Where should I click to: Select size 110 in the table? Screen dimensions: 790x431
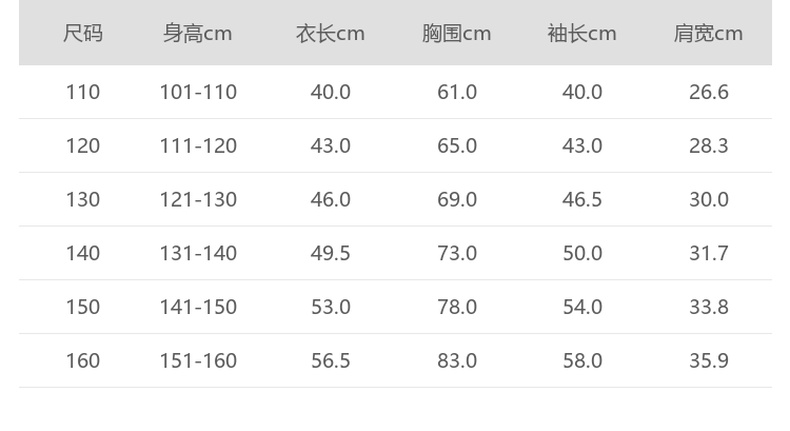pyautogui.click(x=83, y=92)
